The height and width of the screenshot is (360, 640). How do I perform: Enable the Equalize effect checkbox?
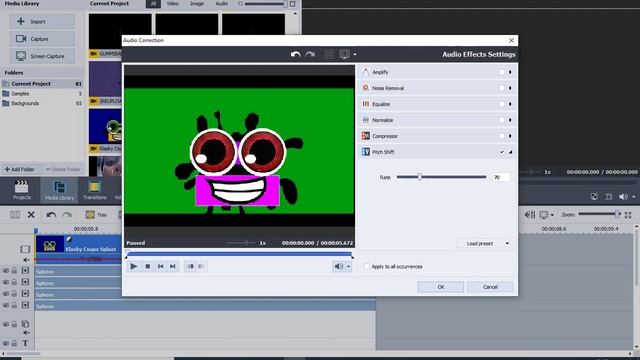(x=502, y=104)
